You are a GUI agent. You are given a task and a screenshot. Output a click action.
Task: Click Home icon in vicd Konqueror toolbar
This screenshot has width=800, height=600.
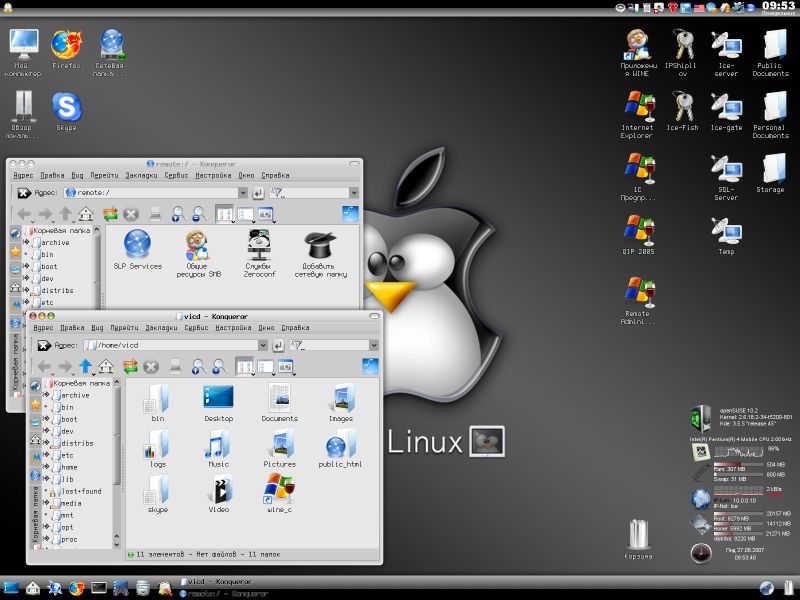pos(106,366)
